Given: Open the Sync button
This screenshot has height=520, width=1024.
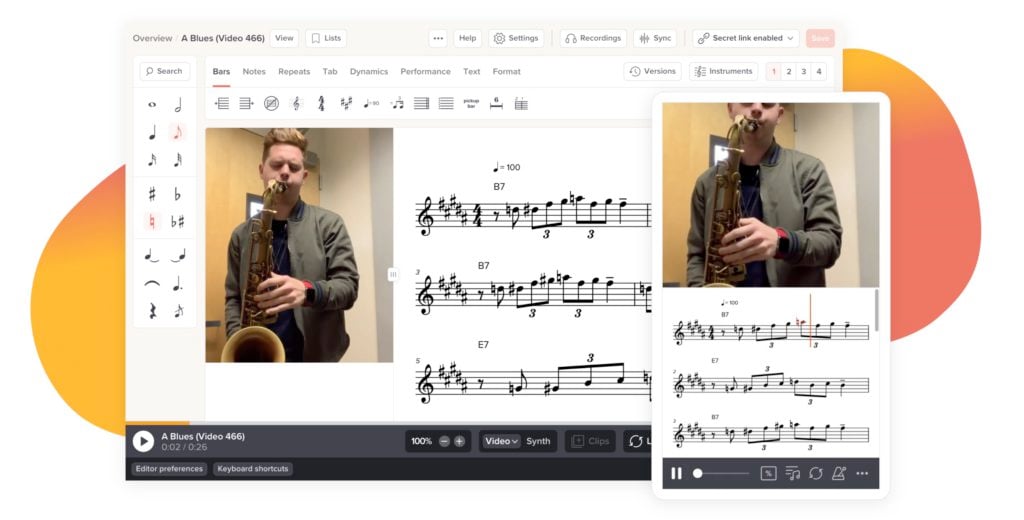Looking at the screenshot, I should pyautogui.click(x=655, y=38).
